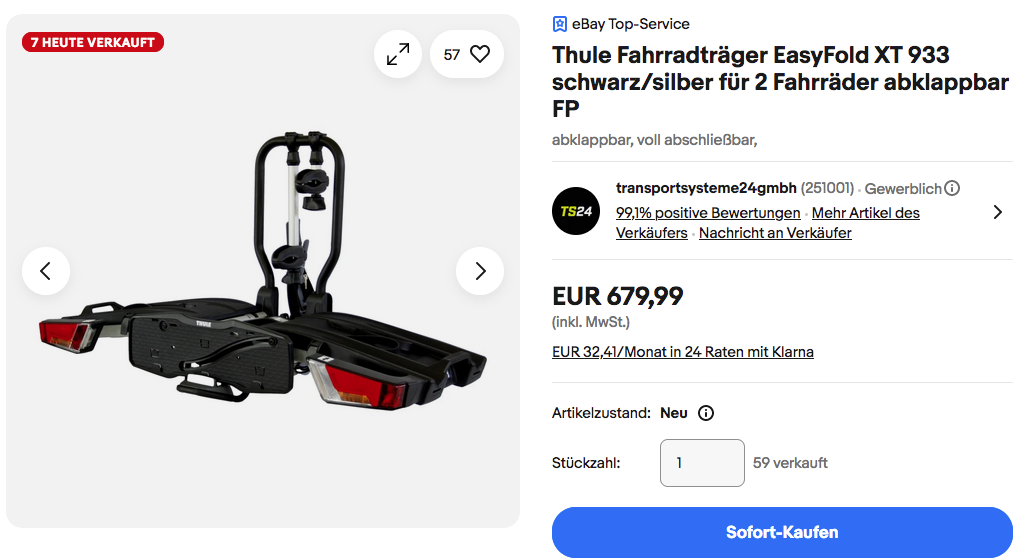The width and height of the screenshot is (1029, 559).
Task: Click the eBay Top-Service label text
Action: click(x=631, y=24)
